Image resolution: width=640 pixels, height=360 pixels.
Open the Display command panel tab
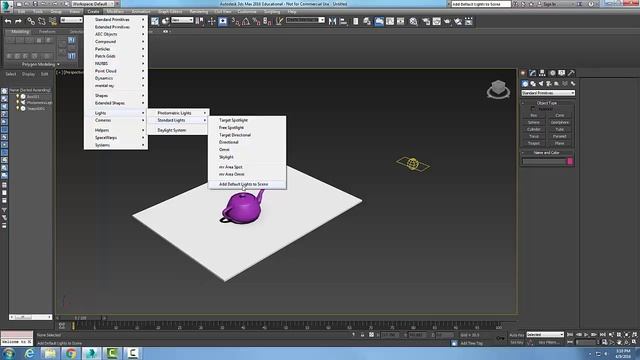pos(562,73)
